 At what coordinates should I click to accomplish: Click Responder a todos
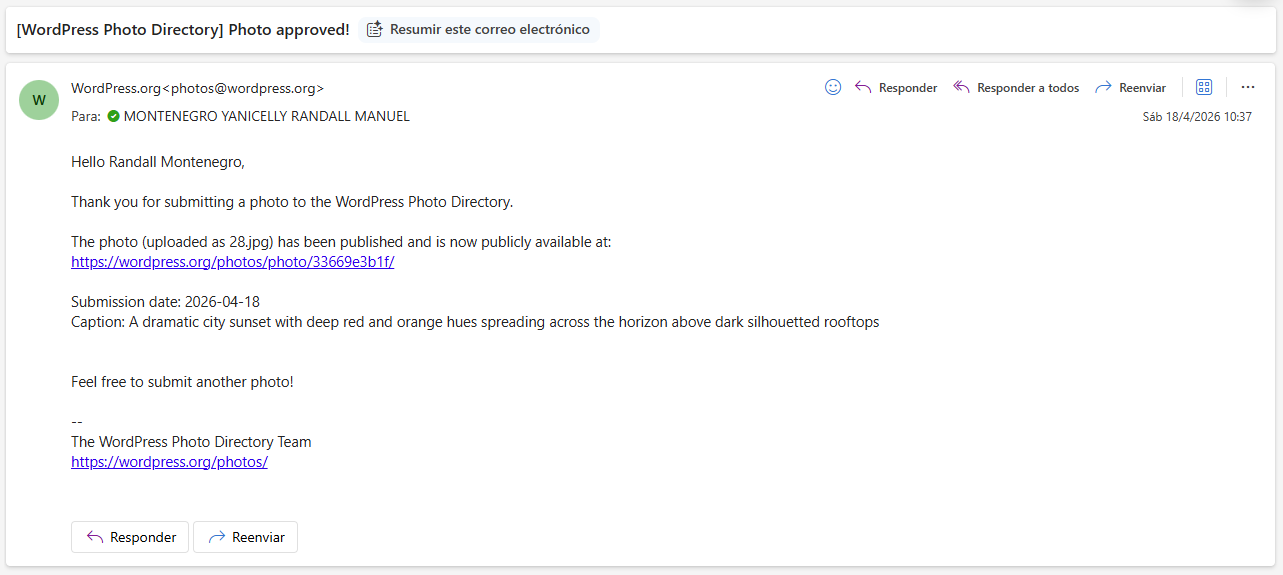[1016, 88]
